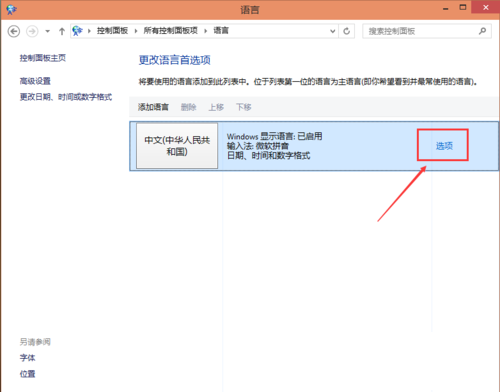
Task: Open 选项 for the Chinese language
Action: tap(444, 146)
